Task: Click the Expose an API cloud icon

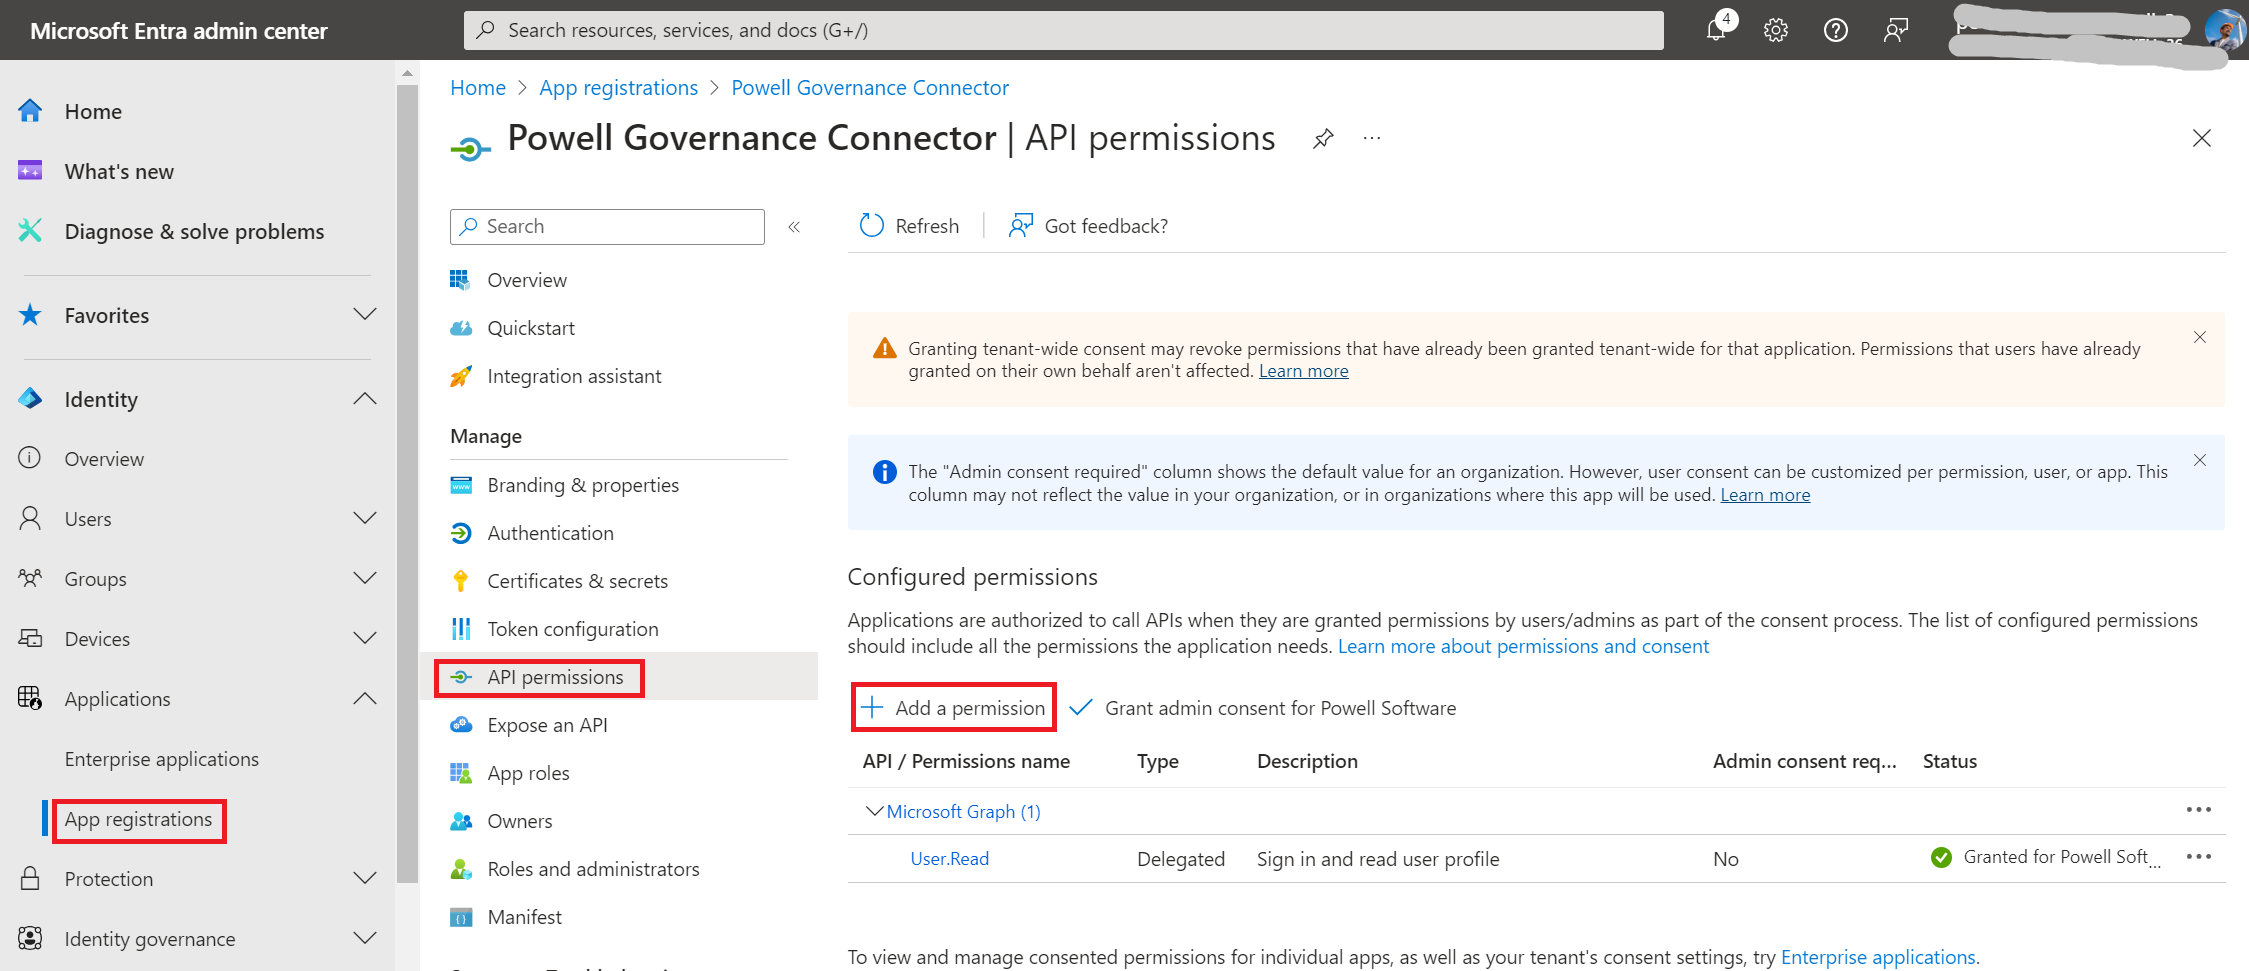Action: [460, 725]
